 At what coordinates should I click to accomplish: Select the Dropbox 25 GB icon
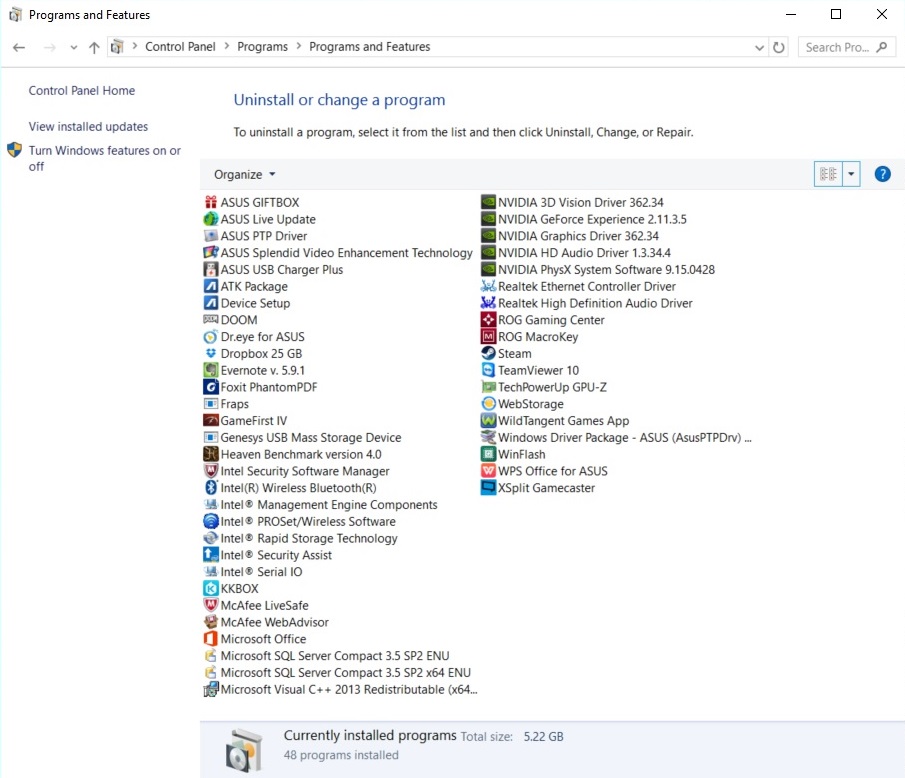[211, 354]
